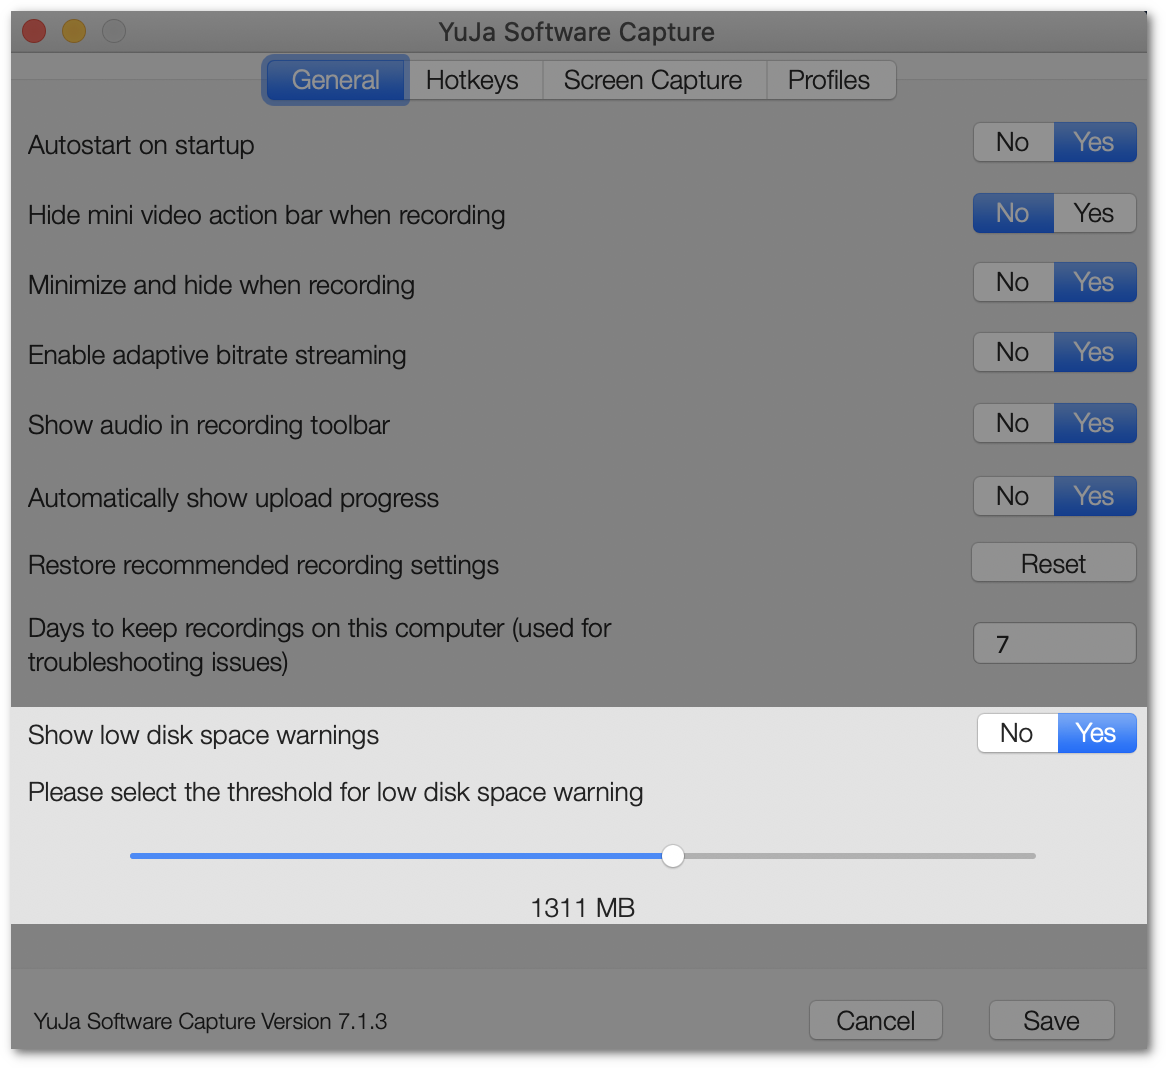Screen dimensions: 1166x1068
Task: Click Reset to restore recommended recording settings
Action: tap(1053, 564)
